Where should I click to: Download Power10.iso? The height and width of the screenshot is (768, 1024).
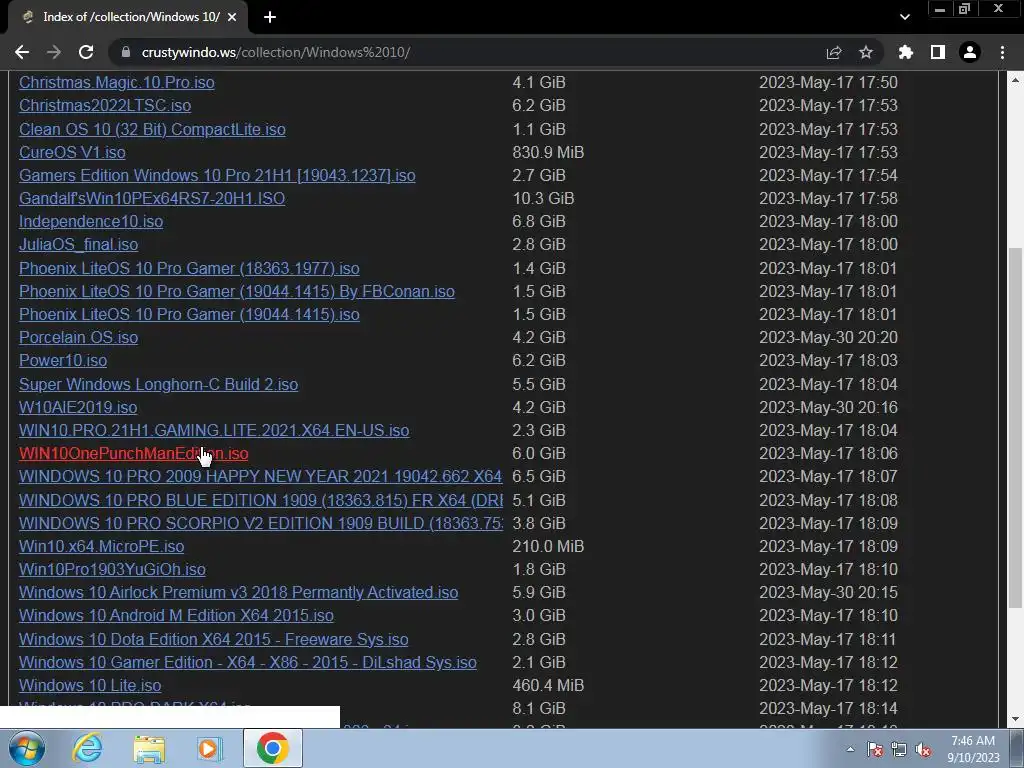pyautogui.click(x=63, y=360)
